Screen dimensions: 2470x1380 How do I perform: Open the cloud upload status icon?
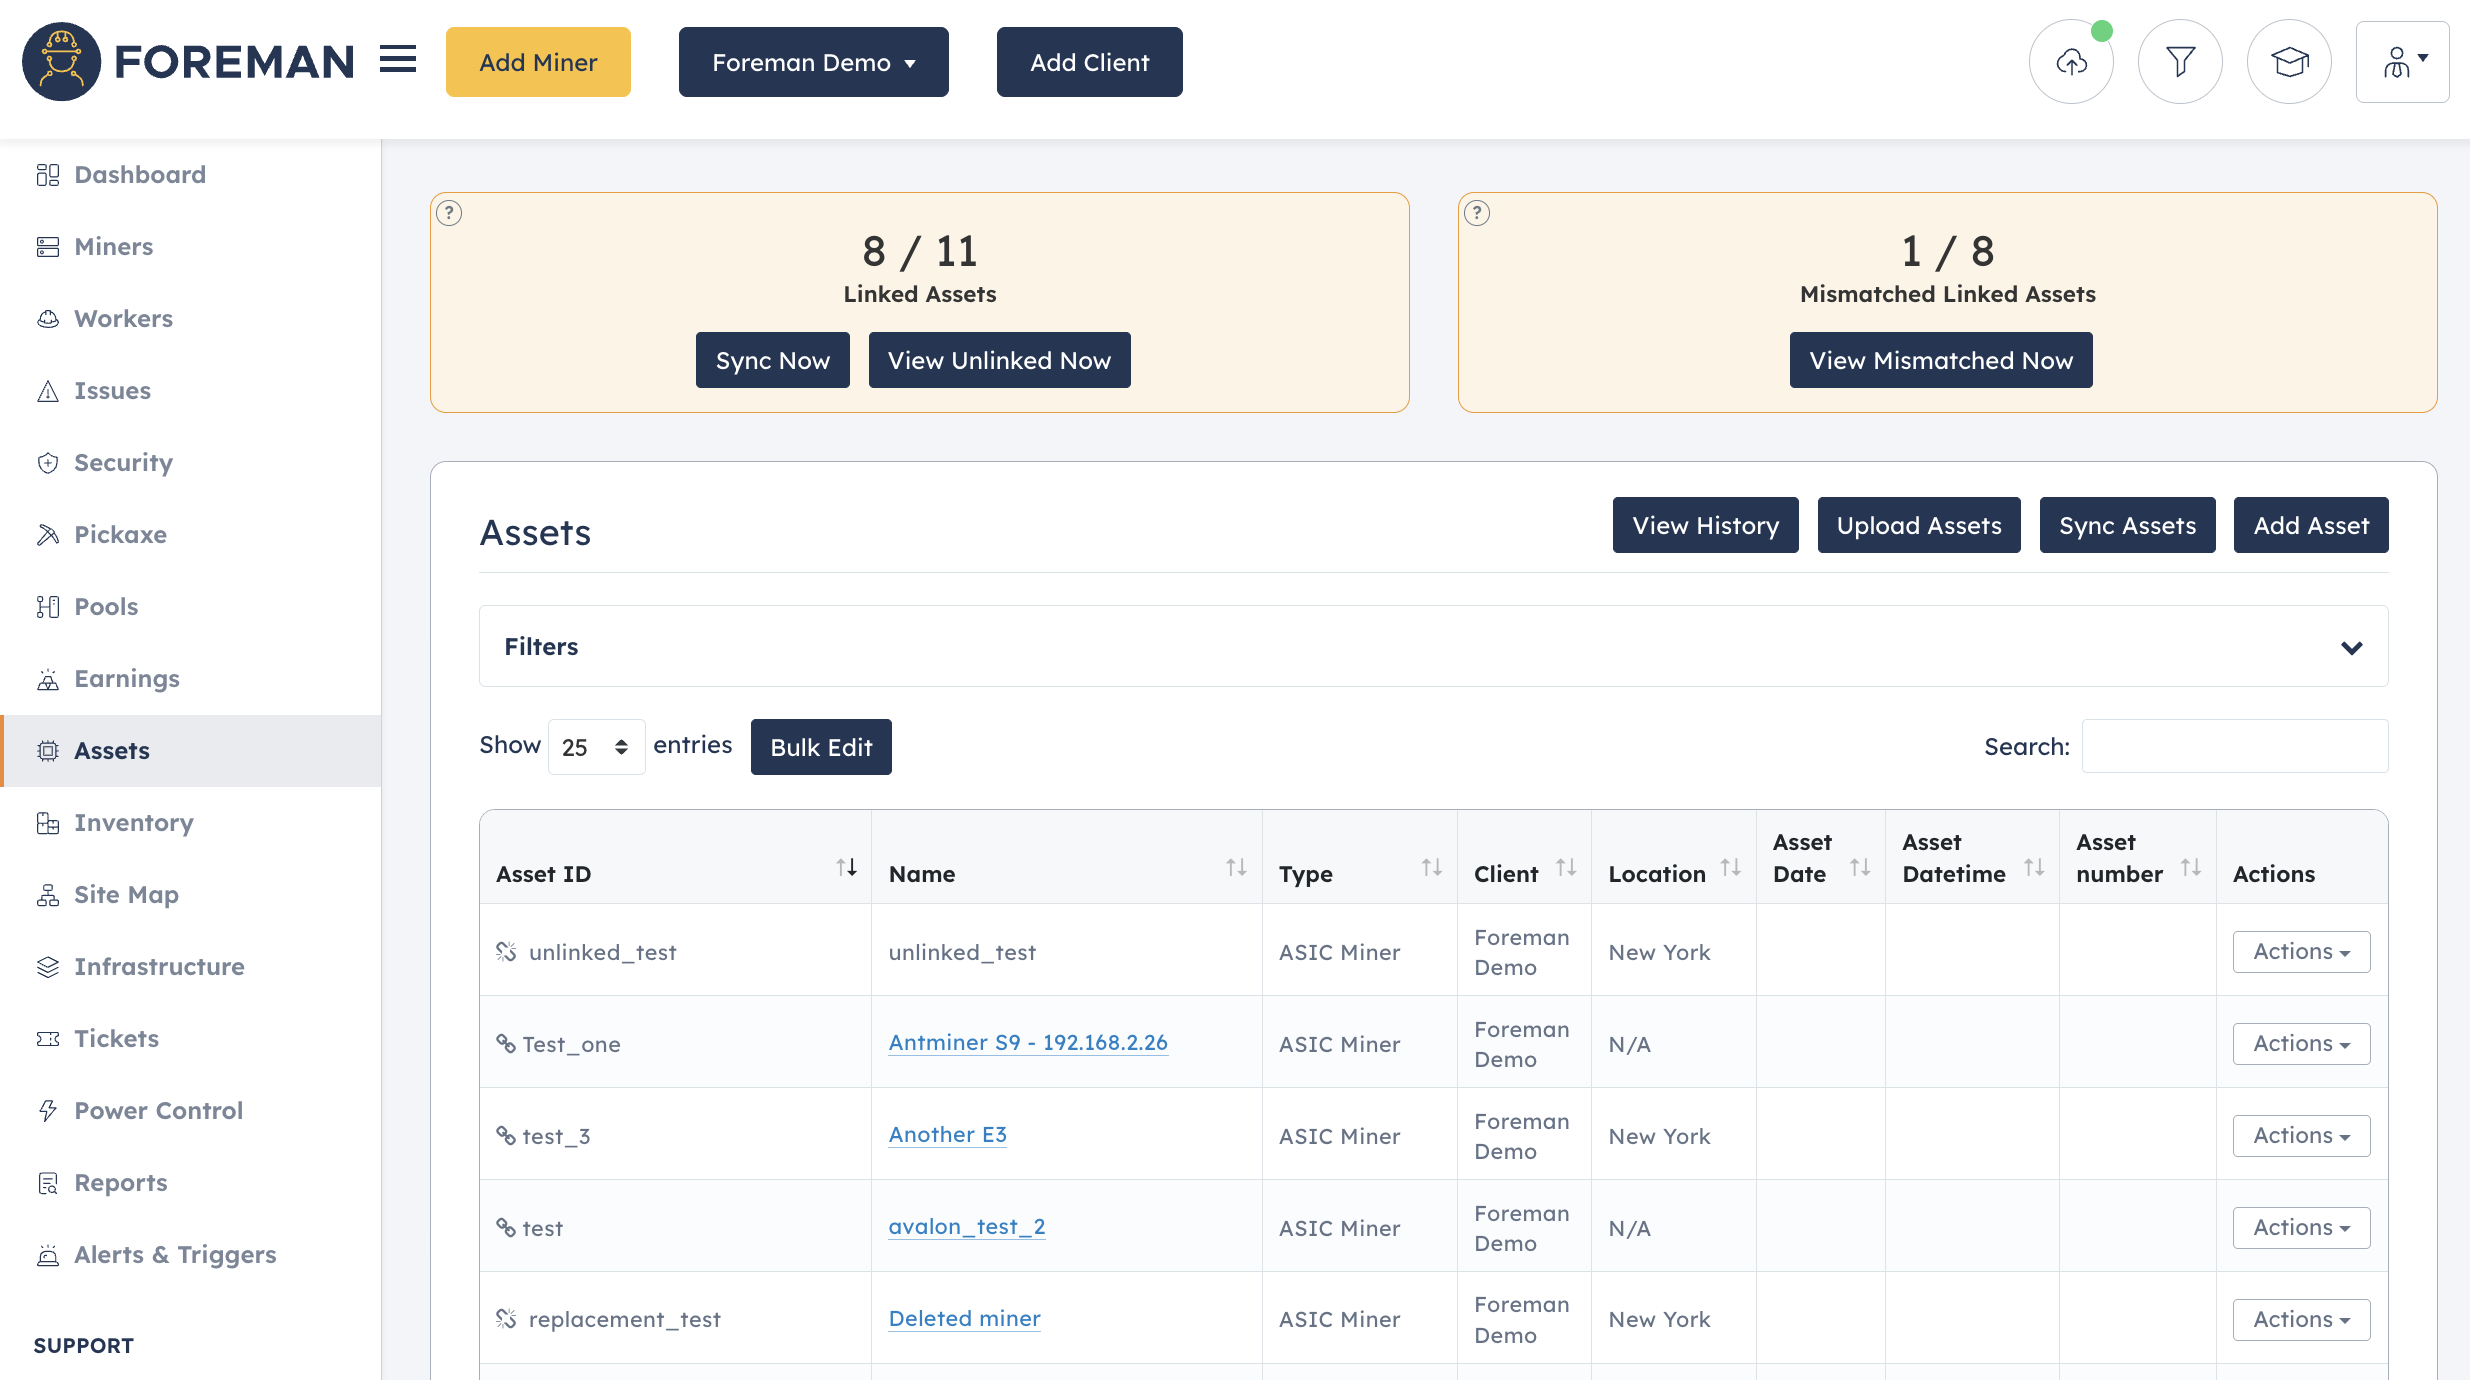pos(2072,62)
